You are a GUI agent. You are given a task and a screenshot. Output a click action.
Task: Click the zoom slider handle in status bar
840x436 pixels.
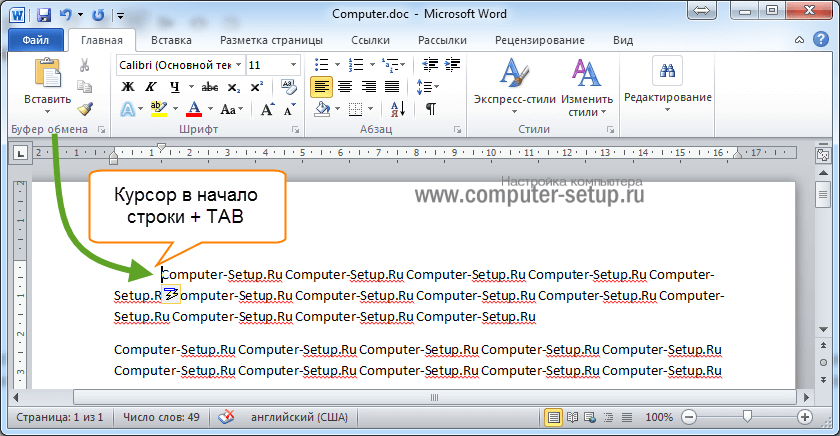pos(745,416)
